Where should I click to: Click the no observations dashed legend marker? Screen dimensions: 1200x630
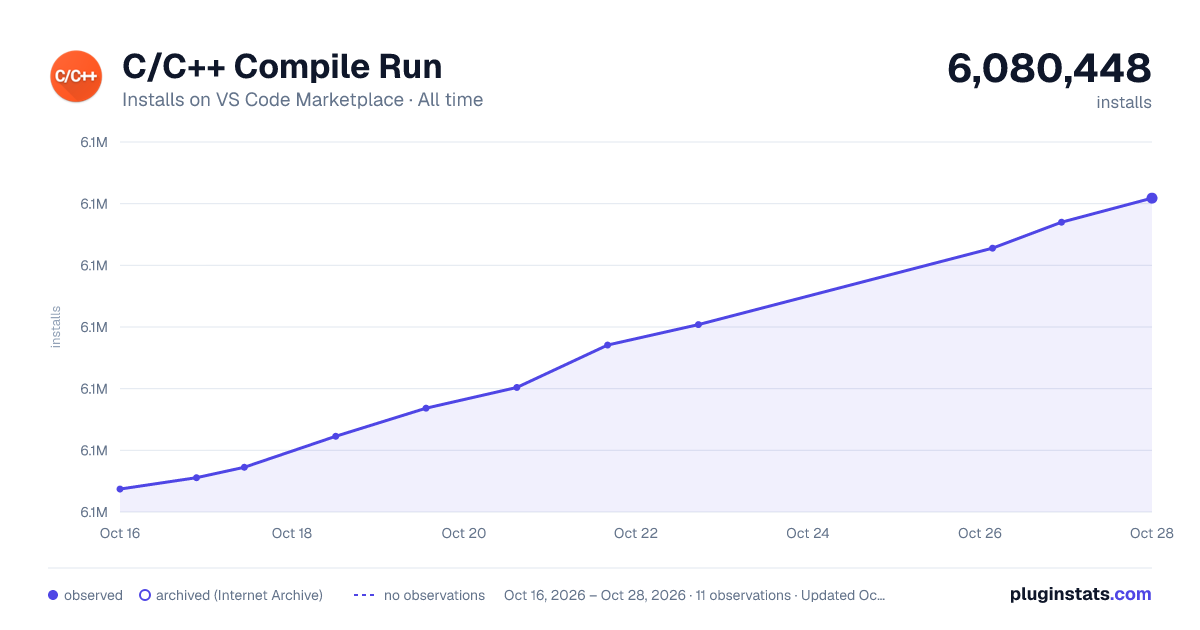tap(364, 595)
